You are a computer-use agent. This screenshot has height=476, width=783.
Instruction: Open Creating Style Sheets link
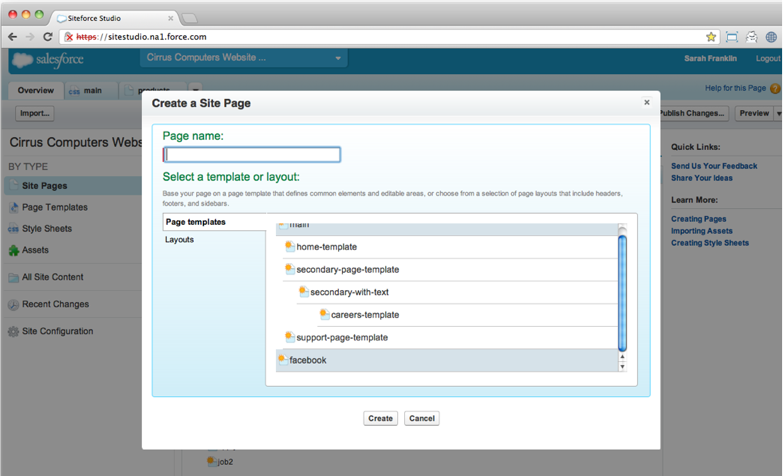click(x=710, y=243)
